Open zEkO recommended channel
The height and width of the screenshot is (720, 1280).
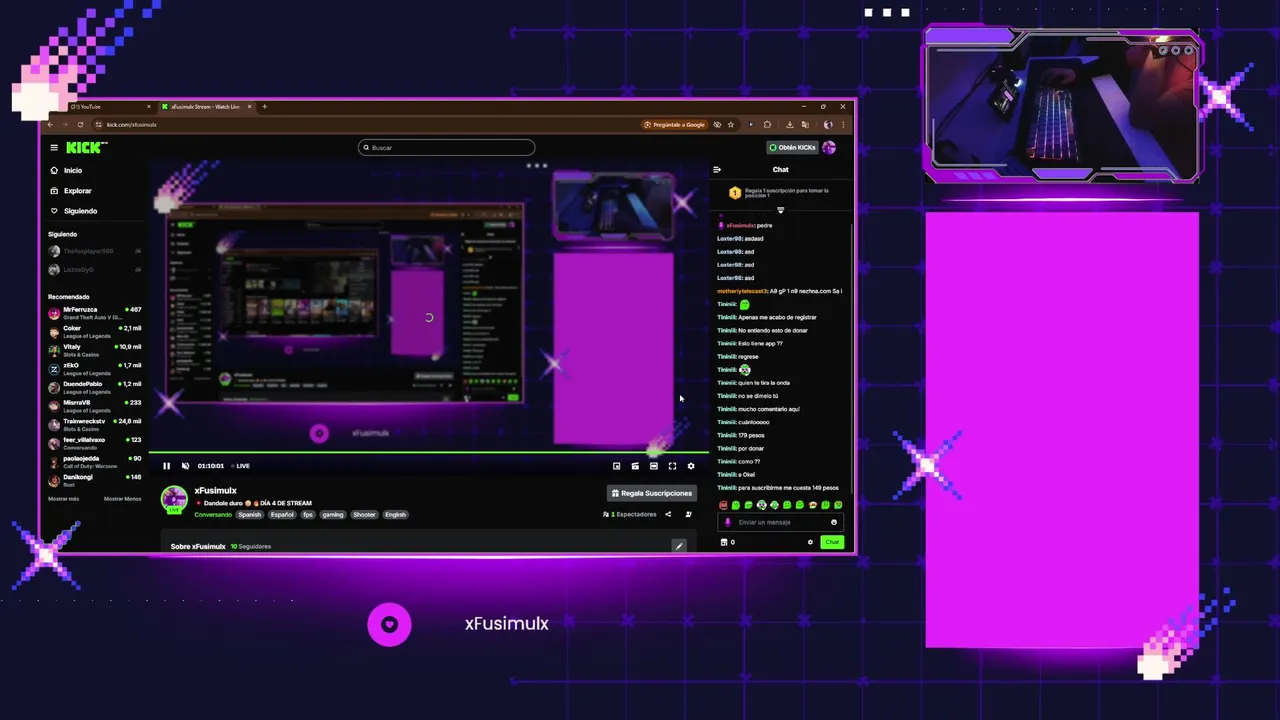[x=95, y=368]
